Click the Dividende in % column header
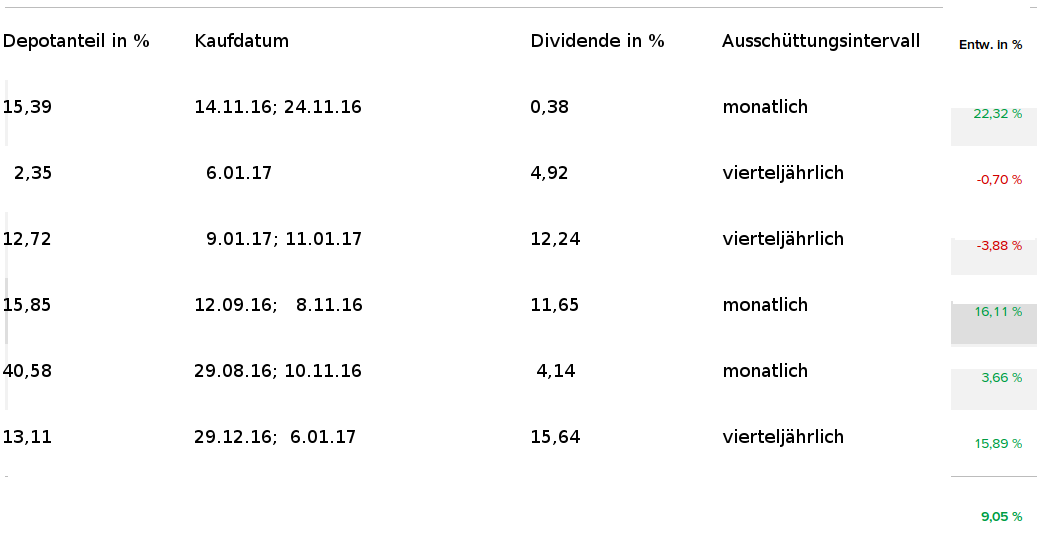Image resolution: width=1037 pixels, height=552 pixels. click(597, 41)
